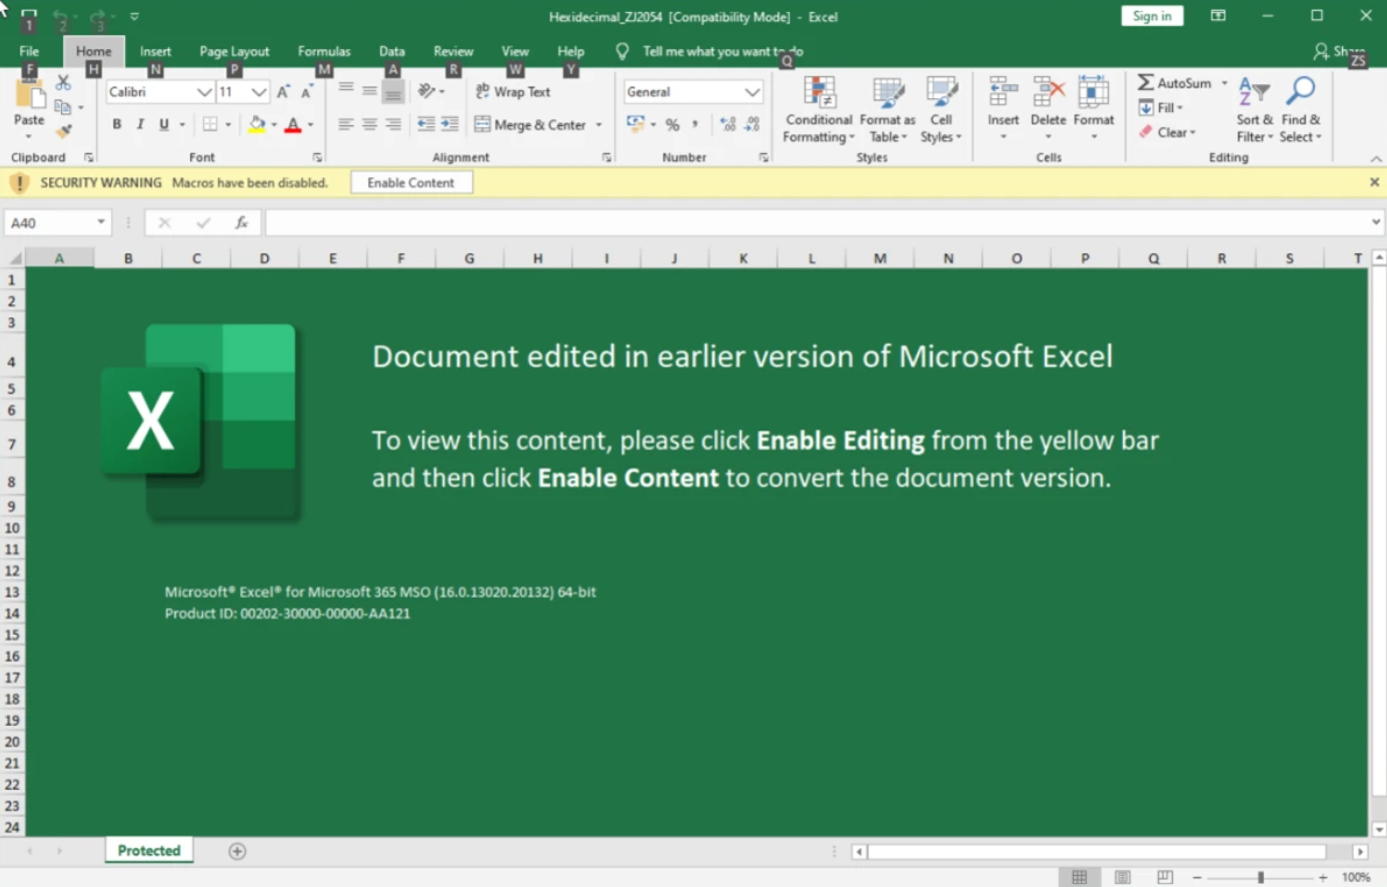Image resolution: width=1387 pixels, height=887 pixels.
Task: Set Align Right for cell text
Action: tap(393, 125)
